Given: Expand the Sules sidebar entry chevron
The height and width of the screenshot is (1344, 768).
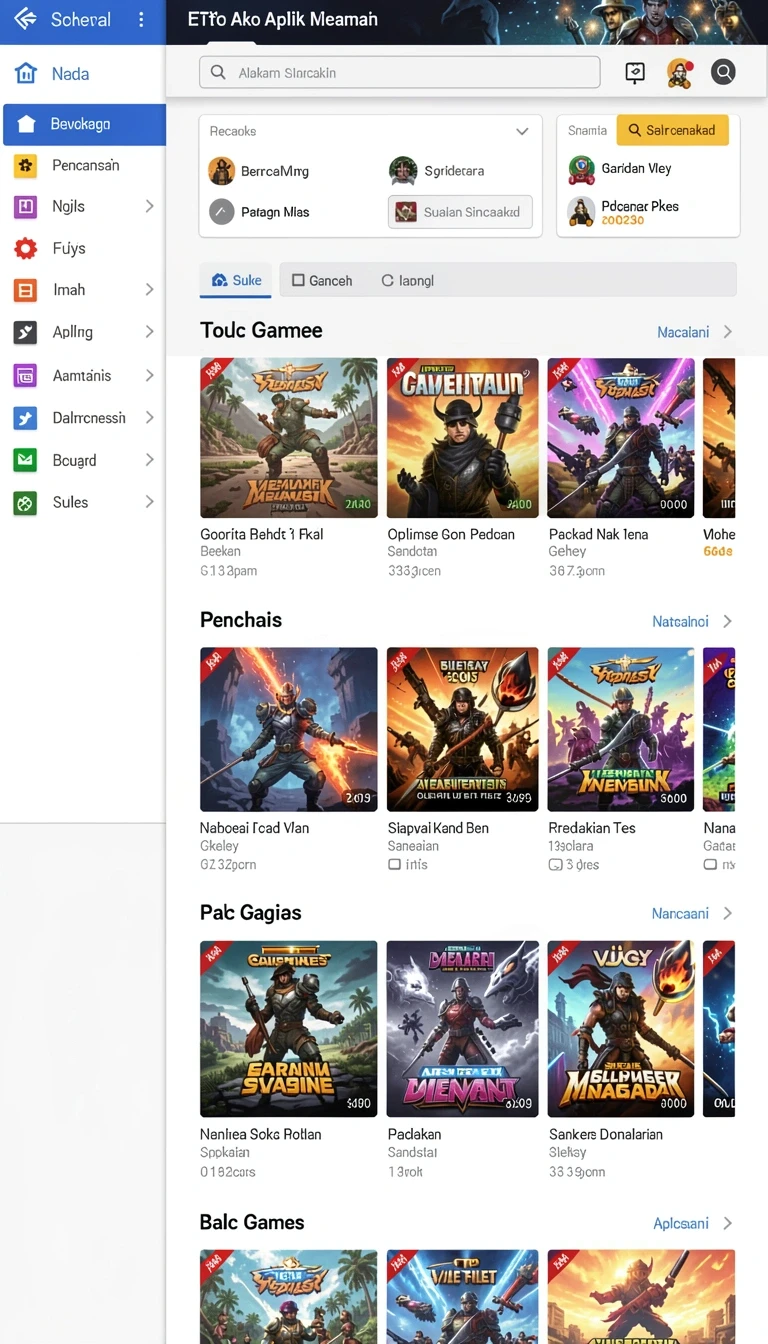Looking at the screenshot, I should click(x=149, y=501).
